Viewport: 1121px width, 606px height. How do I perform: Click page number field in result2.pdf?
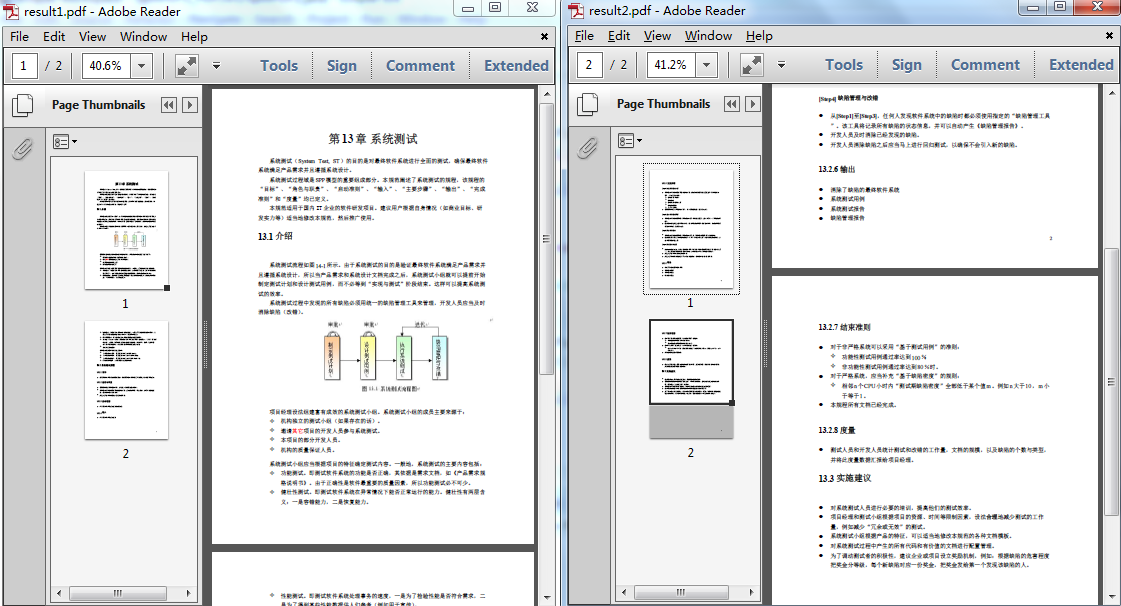pyautogui.click(x=589, y=65)
